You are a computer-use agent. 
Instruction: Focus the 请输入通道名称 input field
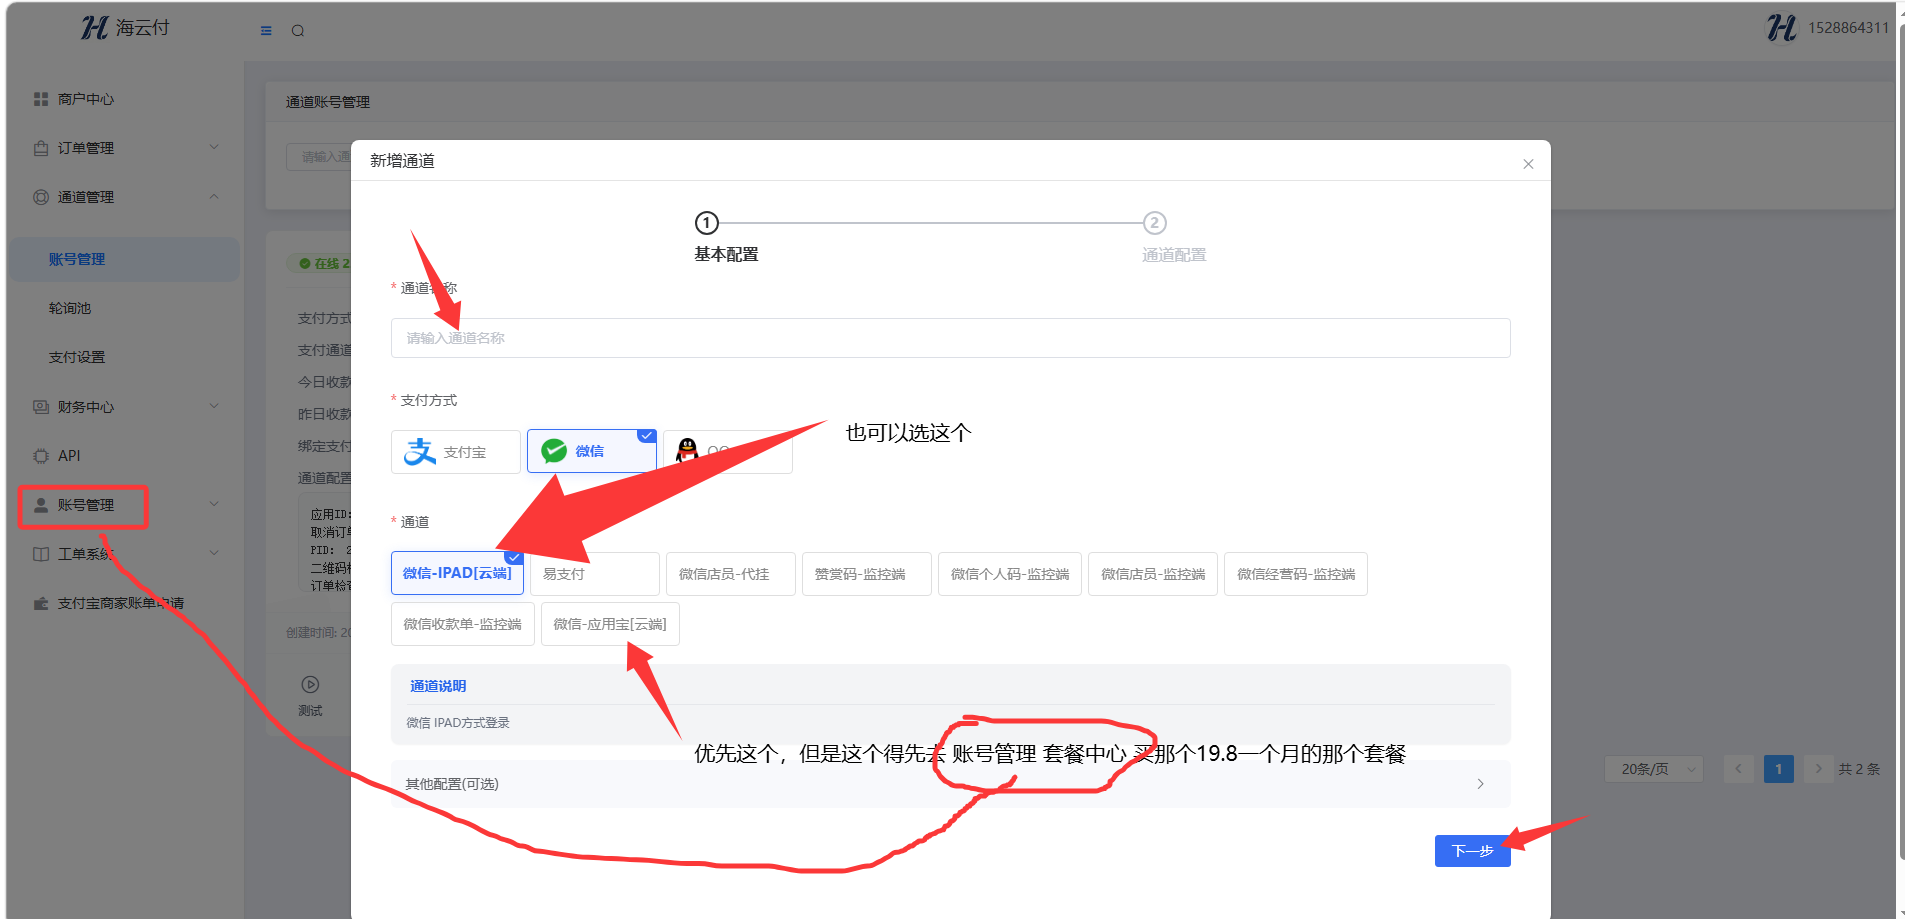pos(950,338)
